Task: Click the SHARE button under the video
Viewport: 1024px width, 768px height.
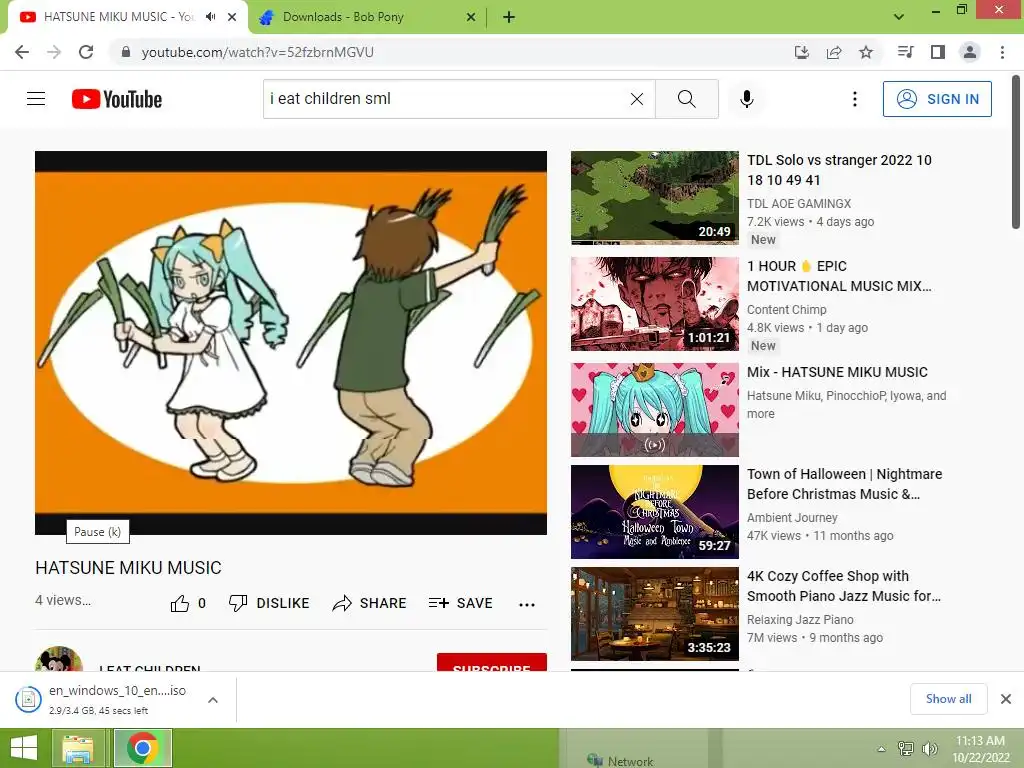Action: point(370,603)
